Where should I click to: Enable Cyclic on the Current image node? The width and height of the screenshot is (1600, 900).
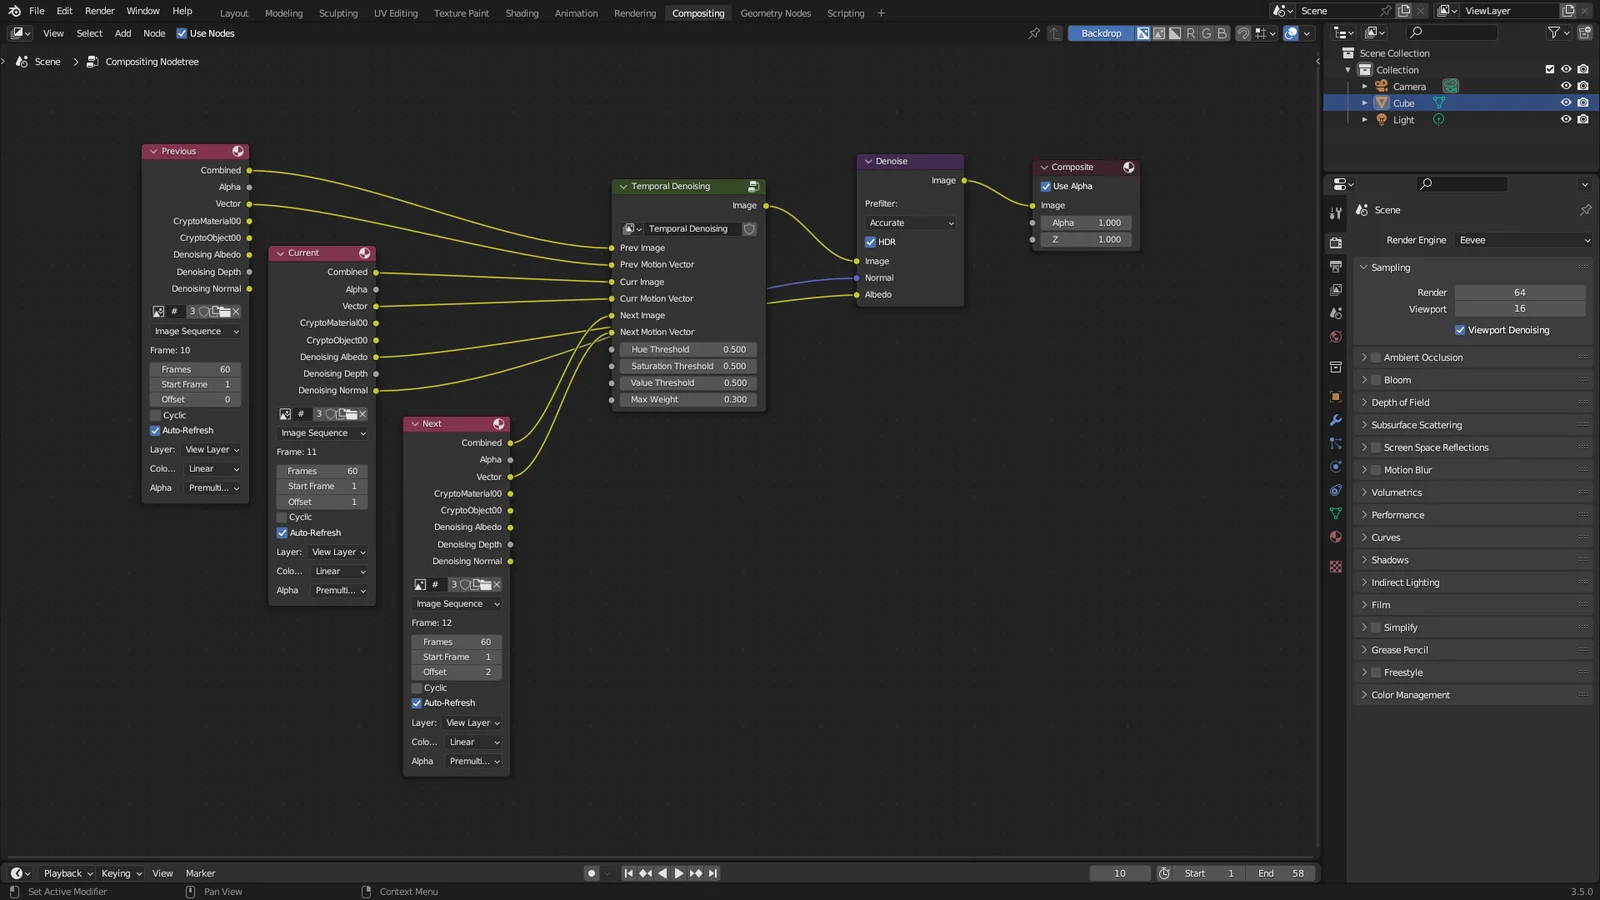click(283, 517)
